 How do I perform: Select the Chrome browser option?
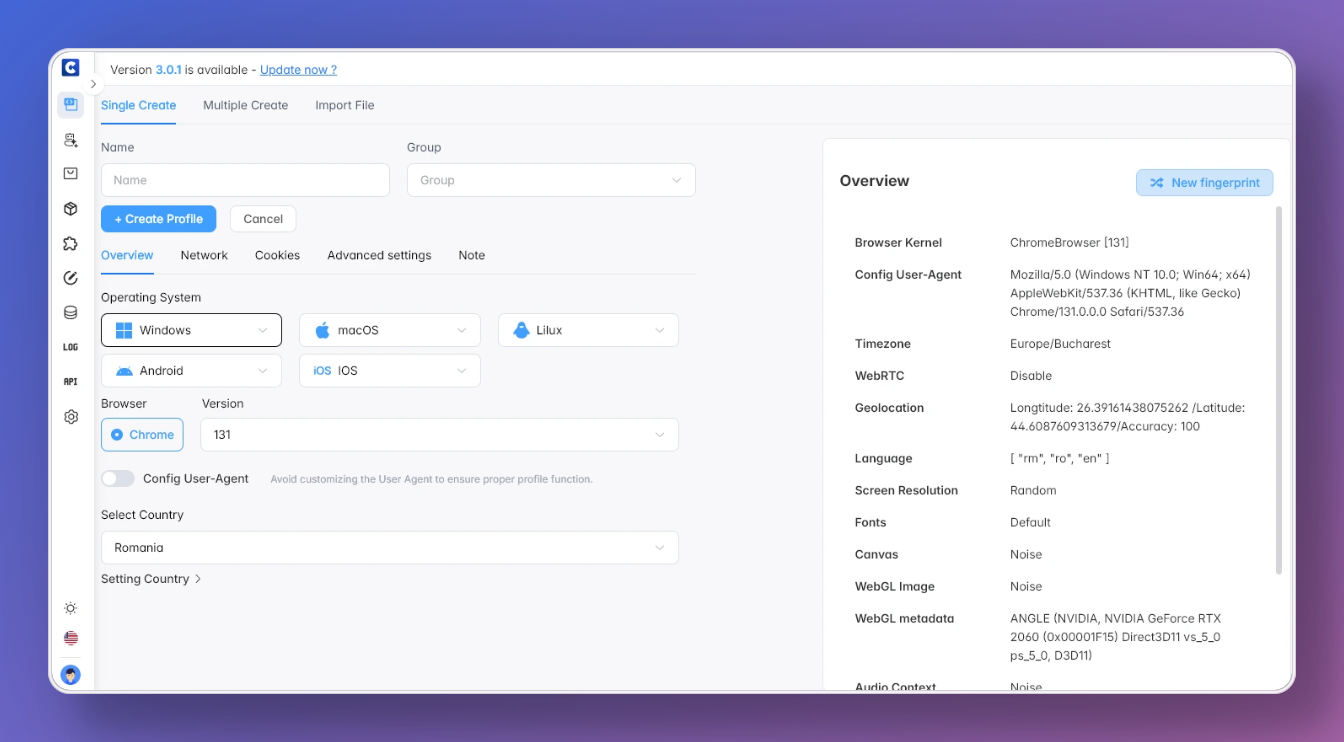tap(142, 435)
